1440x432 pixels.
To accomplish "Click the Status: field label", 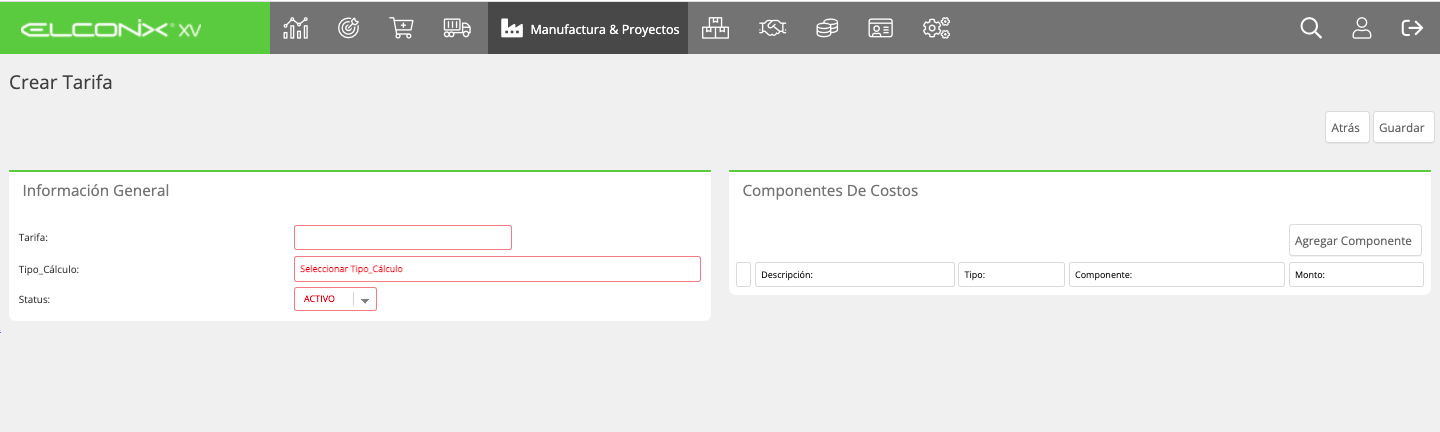I will coord(34,299).
